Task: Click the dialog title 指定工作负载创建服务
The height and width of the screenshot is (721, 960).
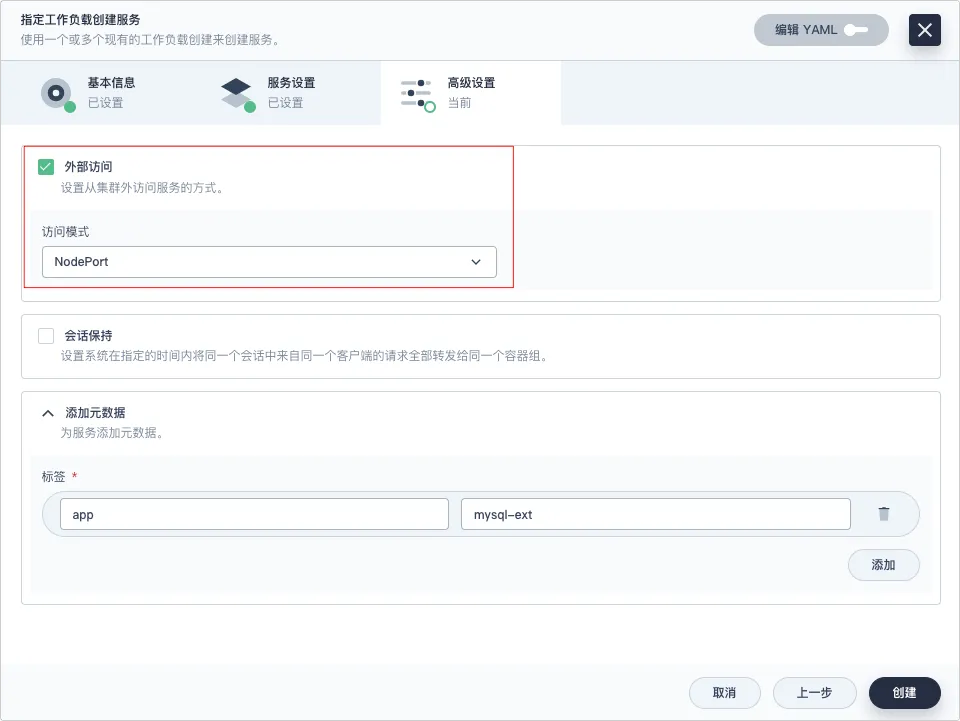Action: pyautogui.click(x=80, y=20)
